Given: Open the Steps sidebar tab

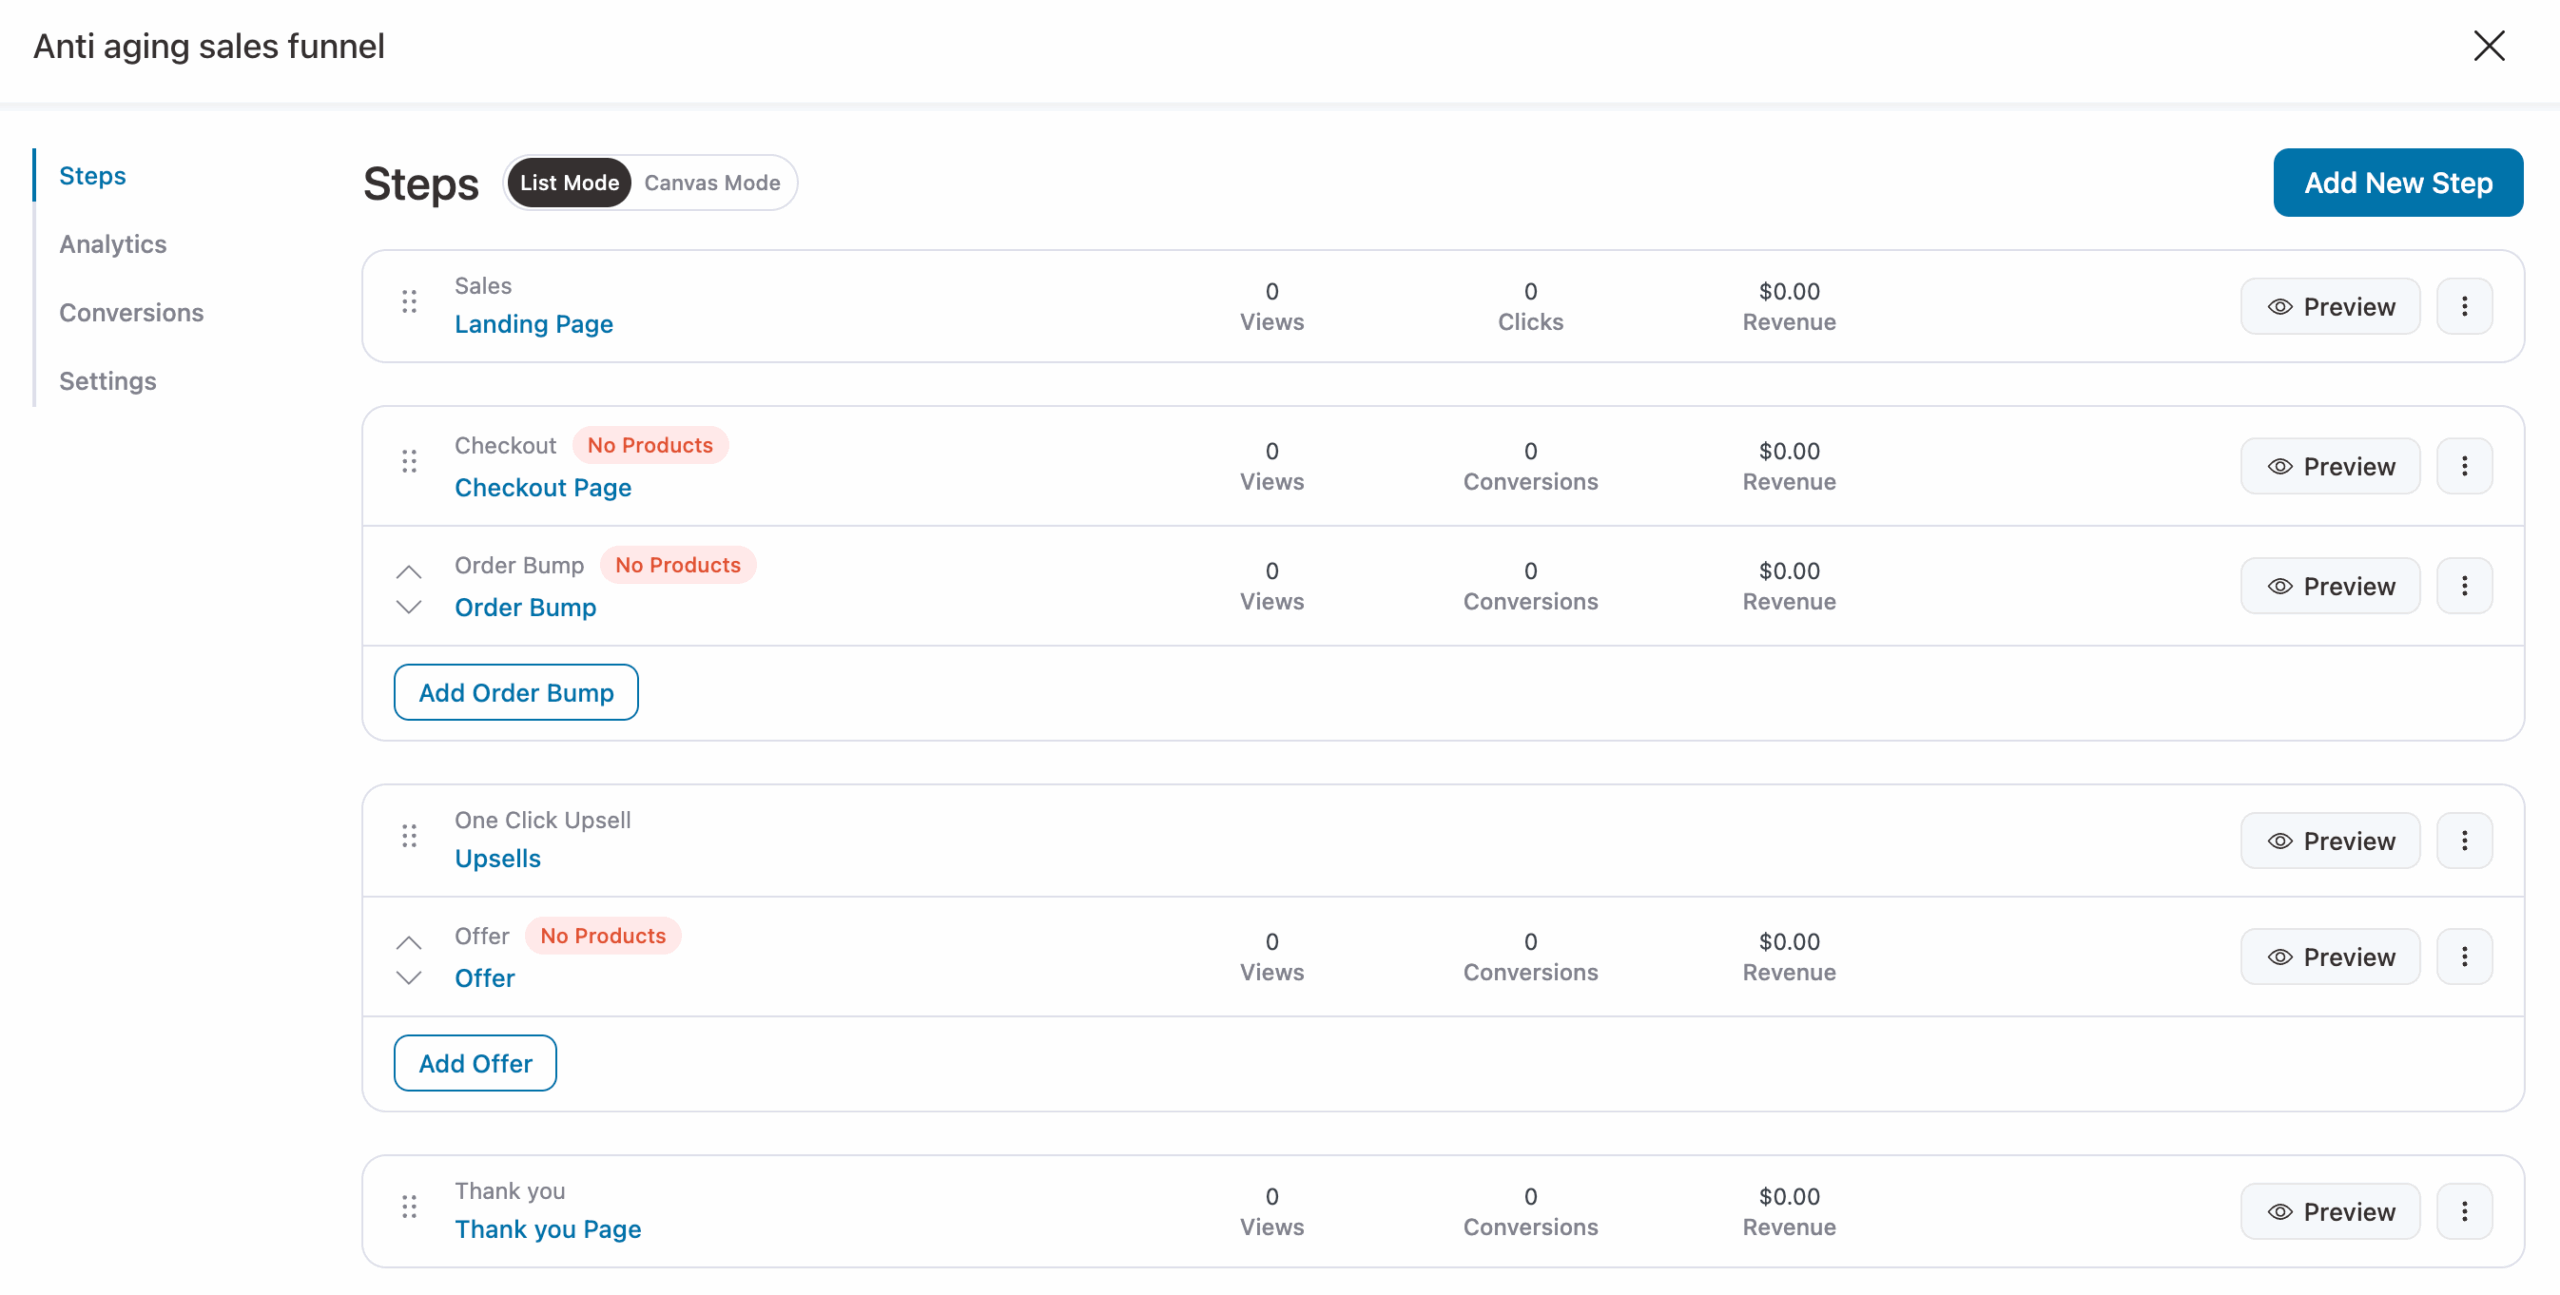Looking at the screenshot, I should point(92,176).
